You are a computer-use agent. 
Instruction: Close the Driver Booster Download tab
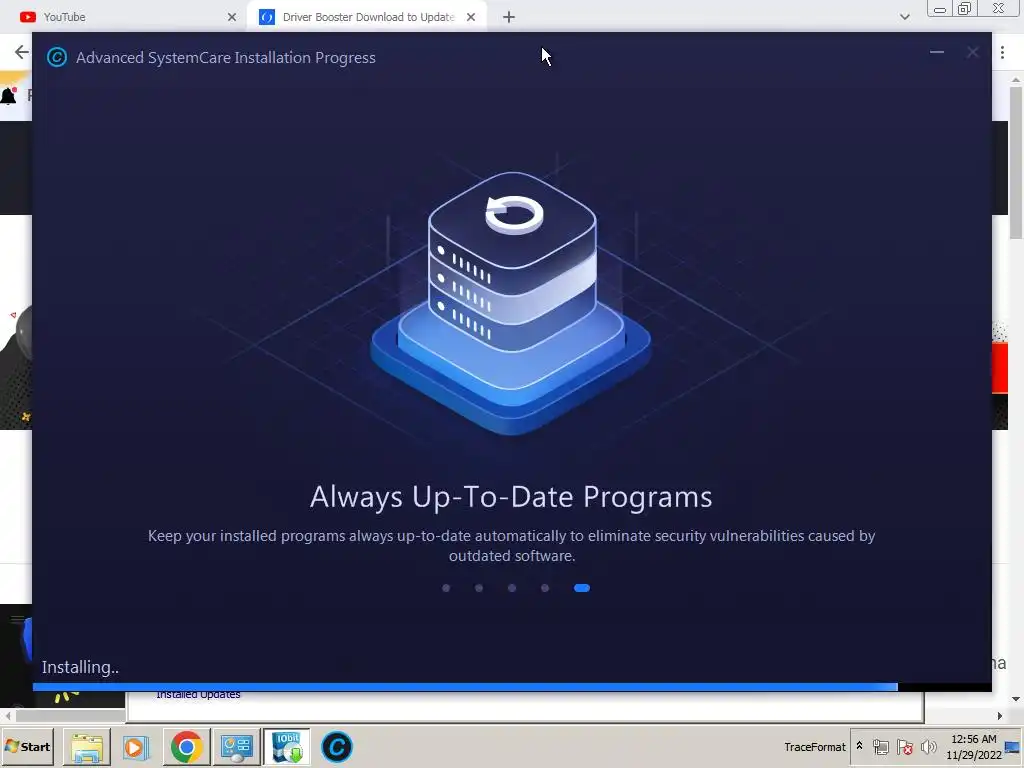[x=471, y=17]
